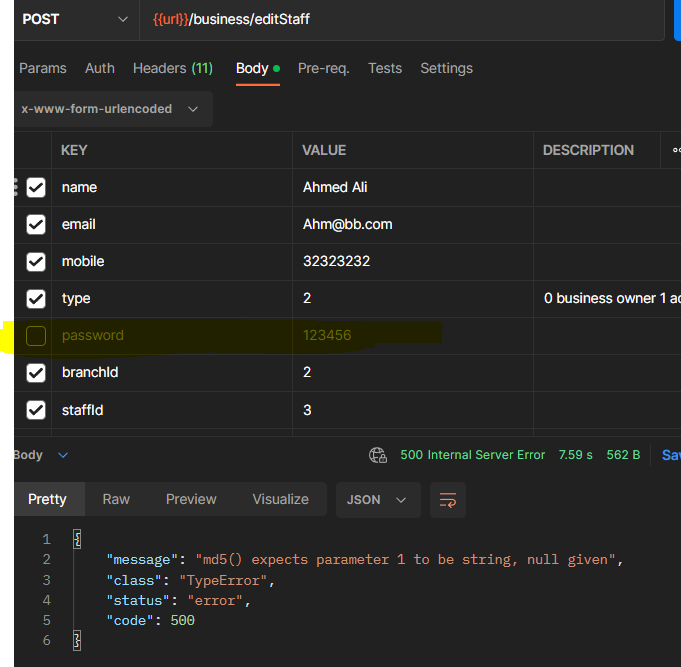Click the globe network icon in response bar
The height and width of the screenshot is (667, 681).
tap(378, 455)
